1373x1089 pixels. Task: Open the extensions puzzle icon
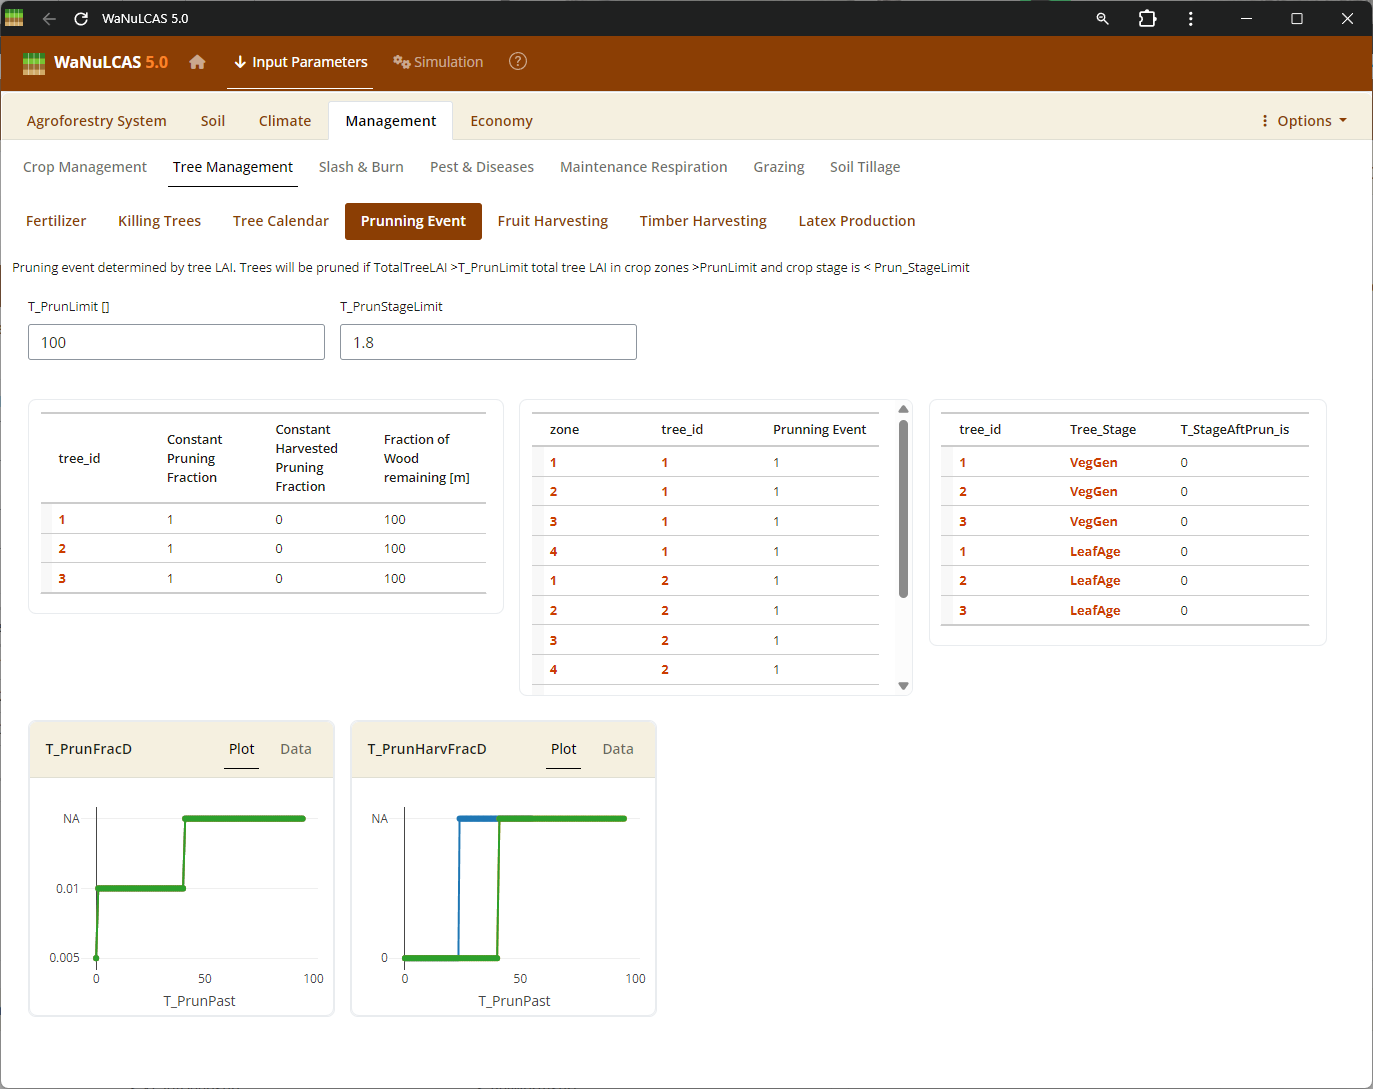[1147, 19]
